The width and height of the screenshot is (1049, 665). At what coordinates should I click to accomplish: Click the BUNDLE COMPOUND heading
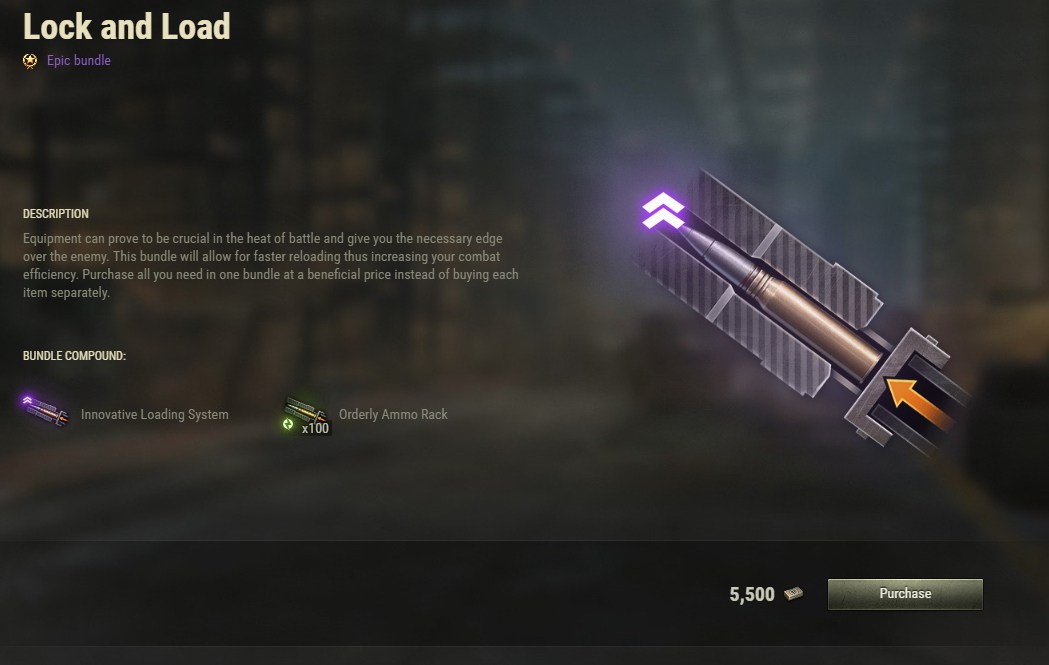pos(74,355)
